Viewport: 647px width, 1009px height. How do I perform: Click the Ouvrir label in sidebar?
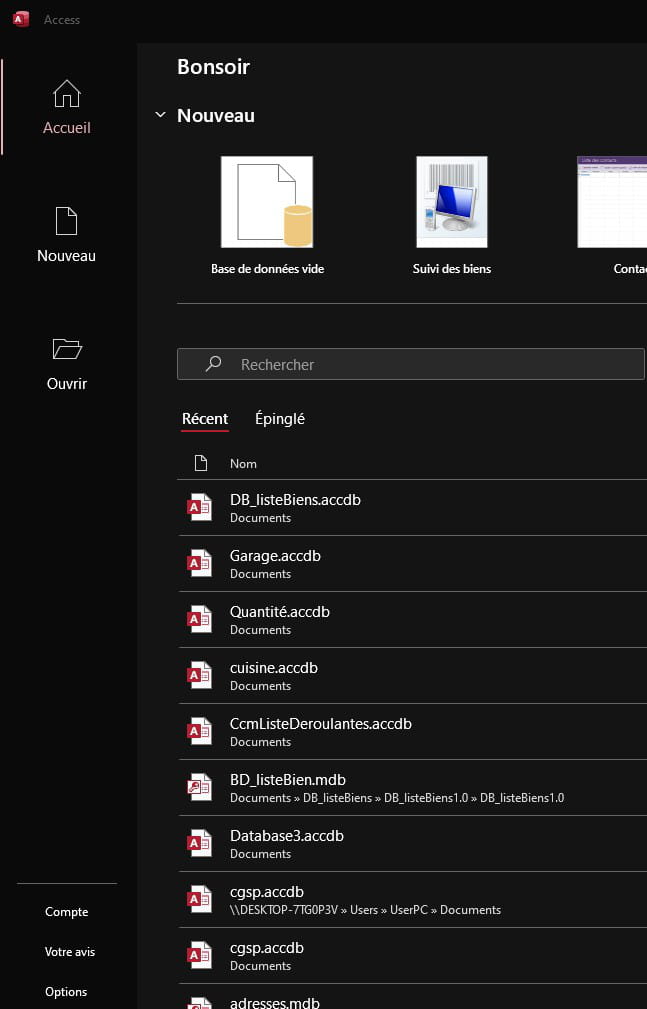pos(67,384)
